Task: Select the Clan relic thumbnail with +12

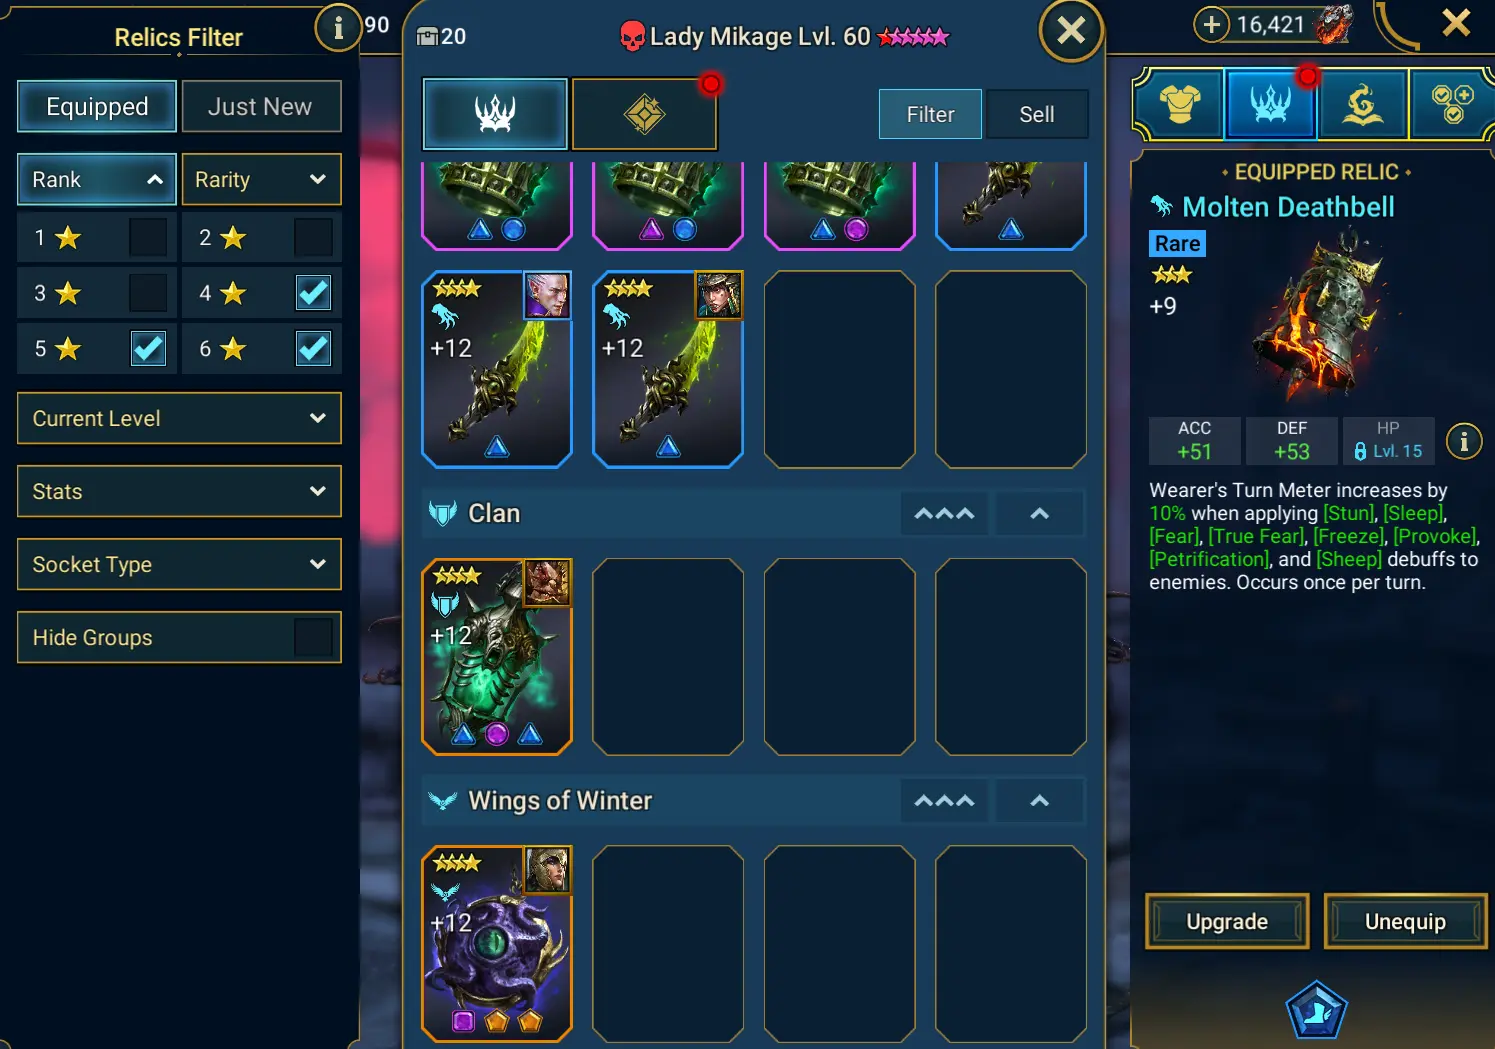Action: pos(497,657)
